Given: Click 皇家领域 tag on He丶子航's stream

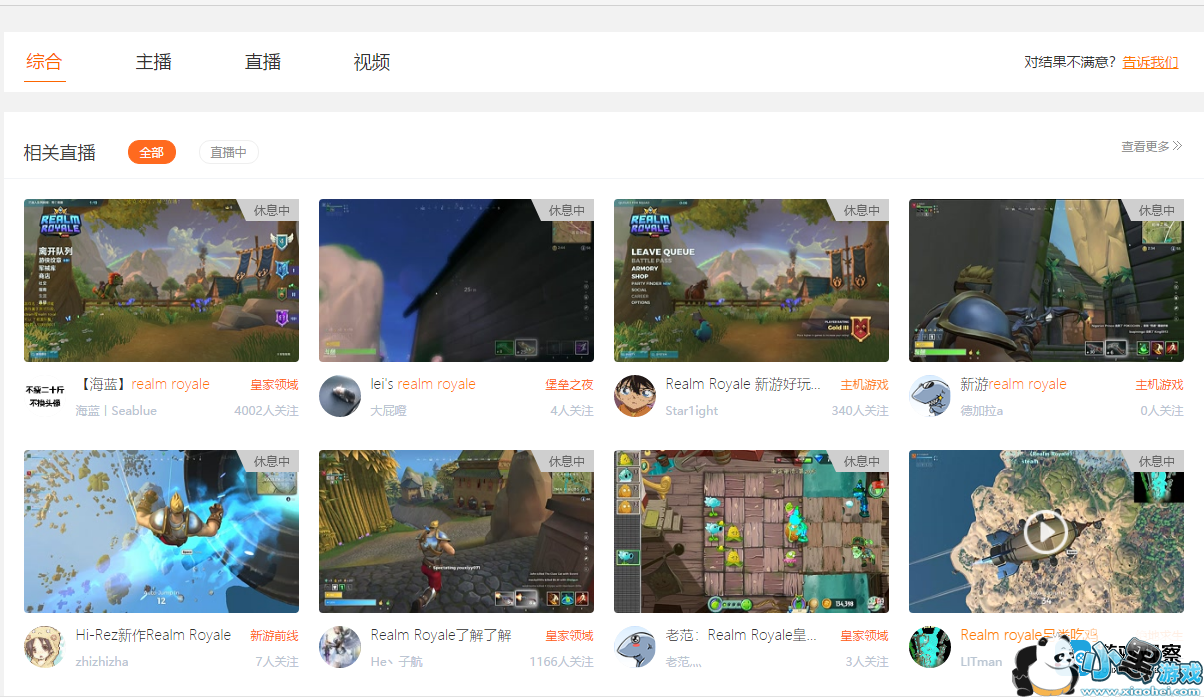Looking at the screenshot, I should (569, 636).
